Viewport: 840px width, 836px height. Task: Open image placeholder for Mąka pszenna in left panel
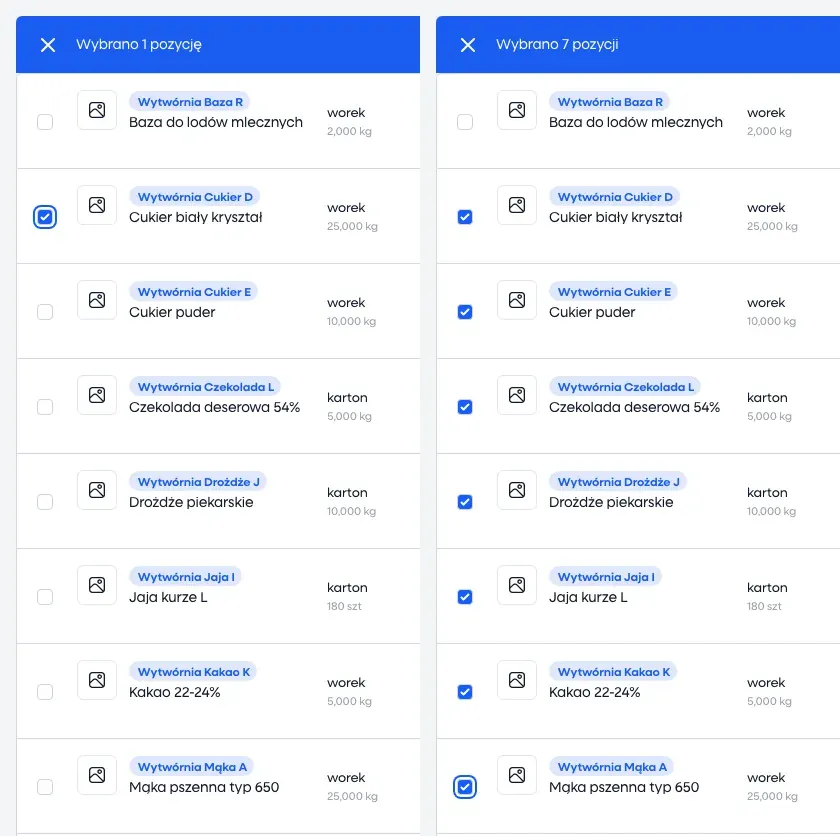[97, 775]
